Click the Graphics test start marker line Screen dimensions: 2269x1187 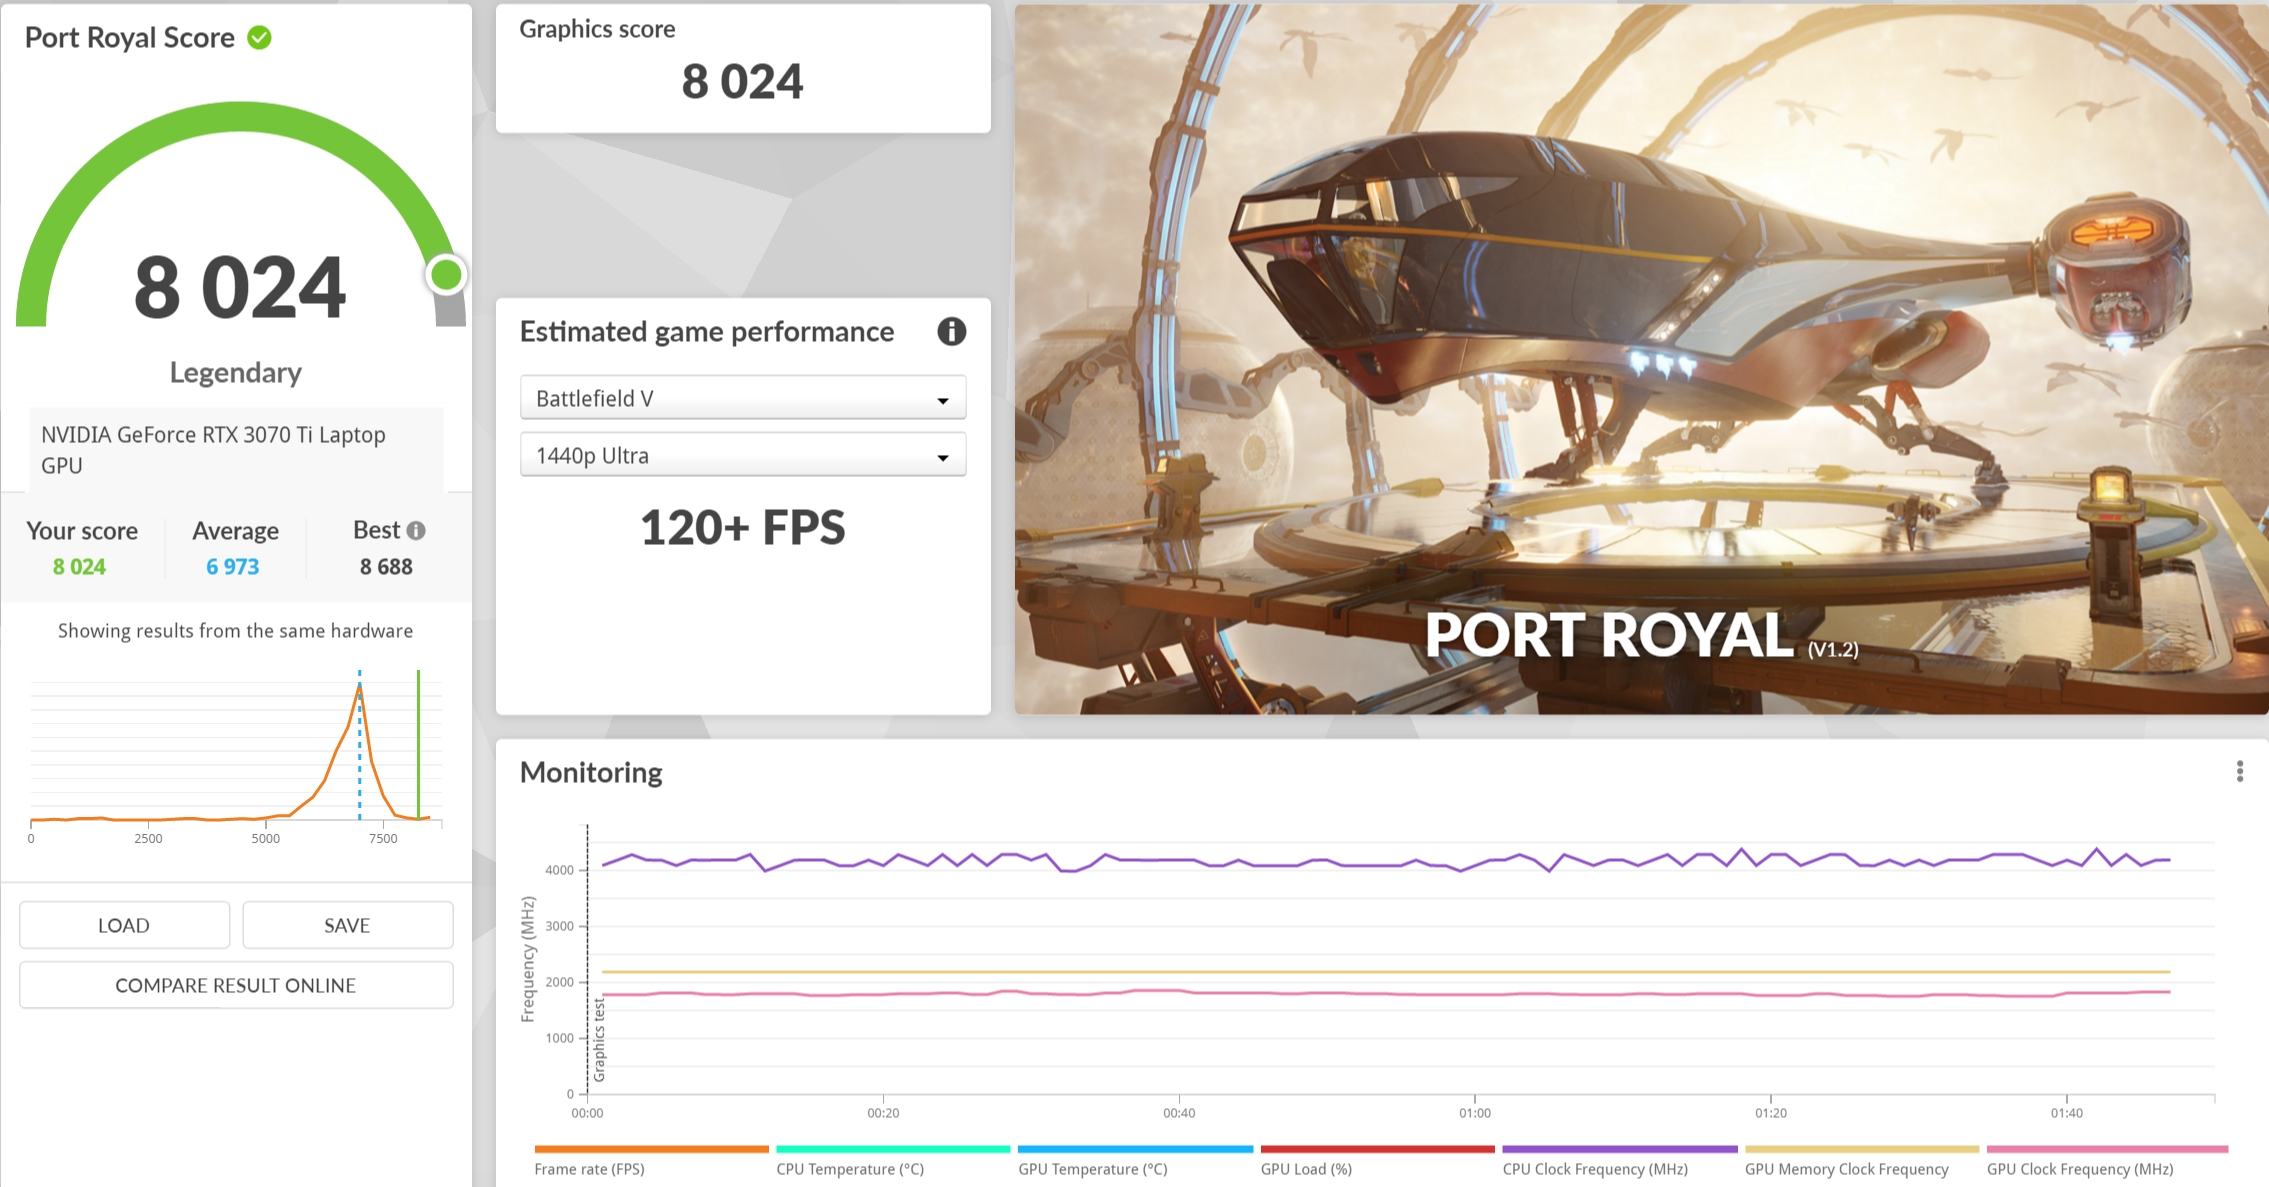pyautogui.click(x=587, y=958)
